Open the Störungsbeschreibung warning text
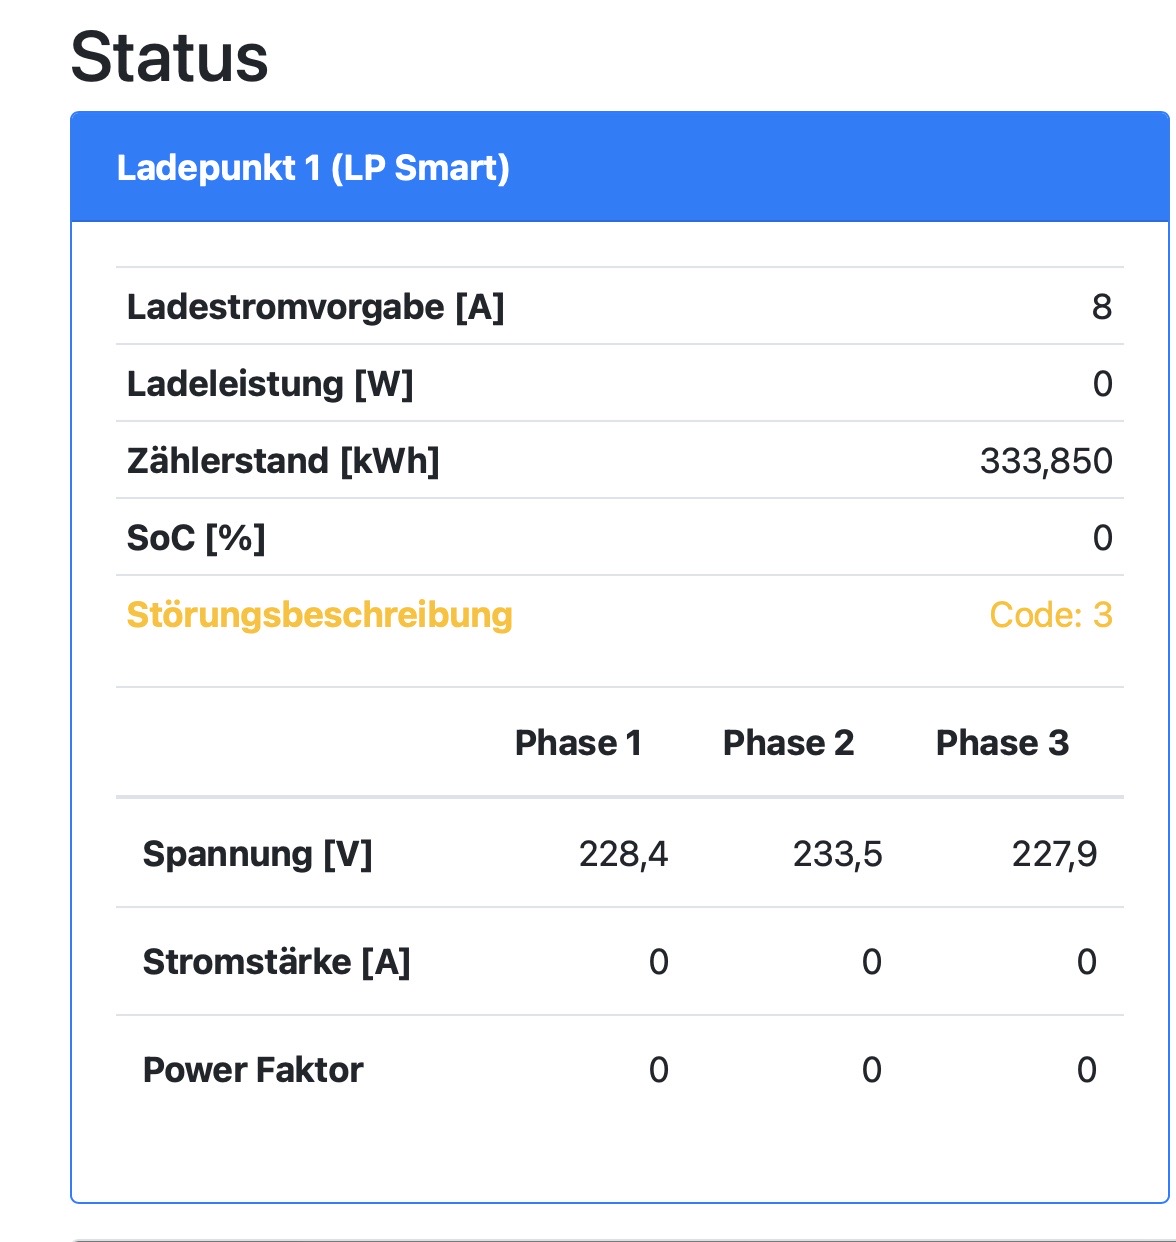 click(x=319, y=615)
